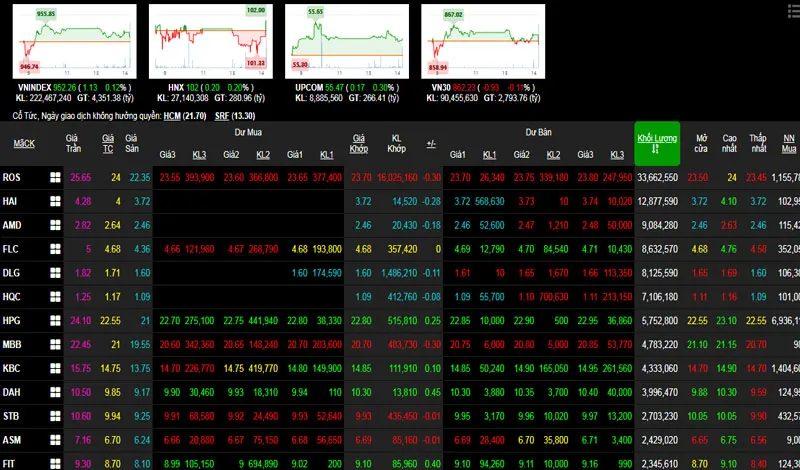Sort by KL3 header under Dư Bán

617,155
